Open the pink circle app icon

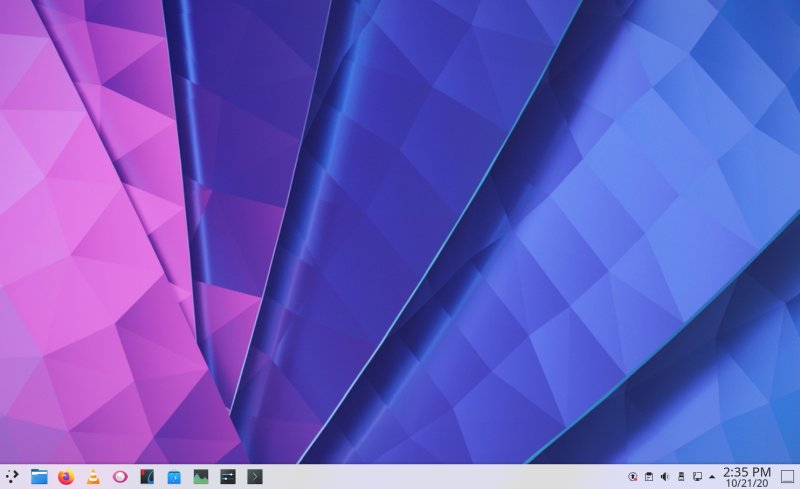coord(120,477)
